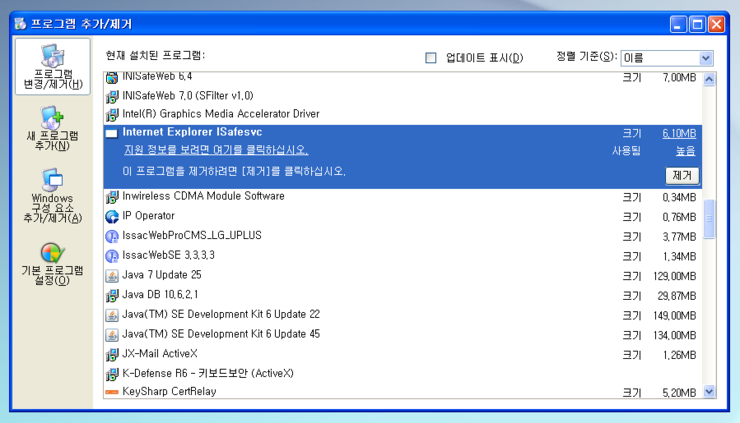Click the K-Defense R6 키보드보안 icon
Viewport: 740px width, 423px height.
click(x=112, y=374)
